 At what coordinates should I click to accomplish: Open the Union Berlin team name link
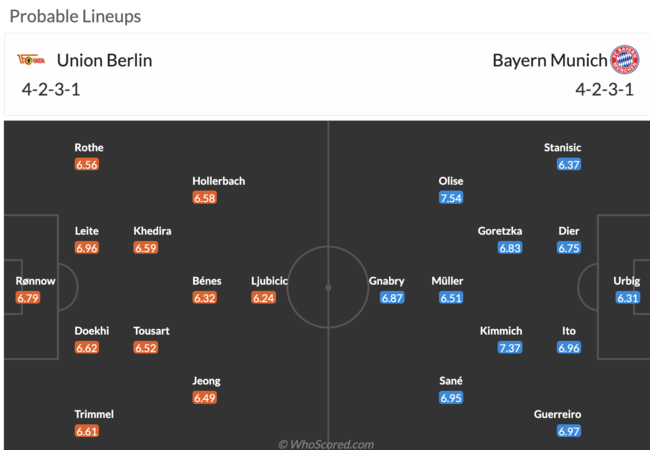(104, 60)
